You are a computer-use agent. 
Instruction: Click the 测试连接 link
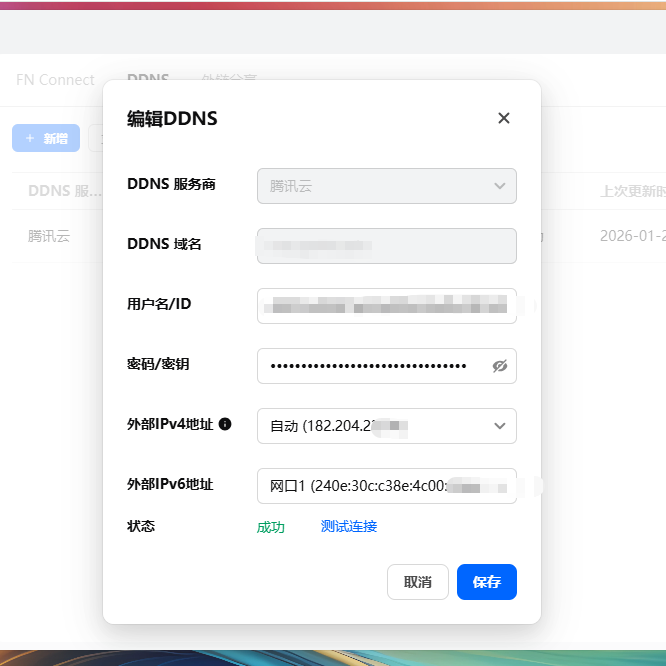(349, 526)
